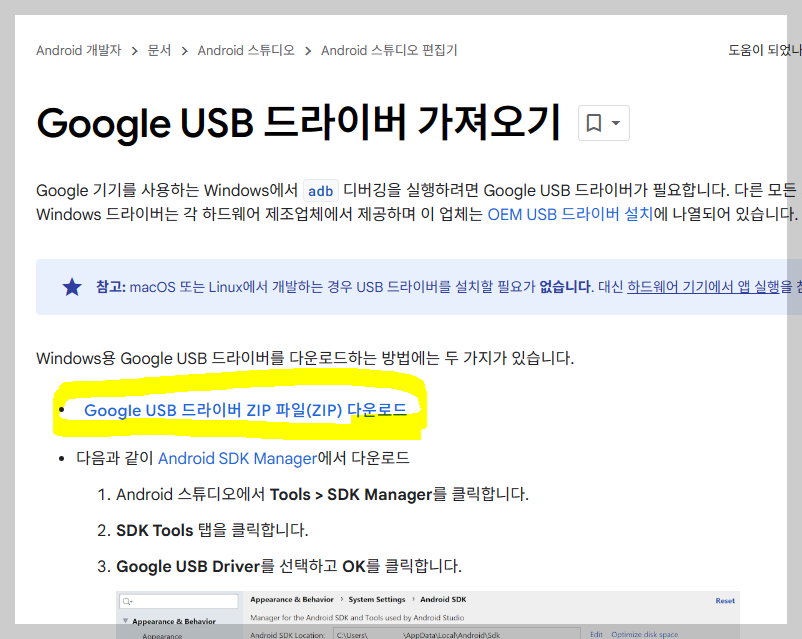Click System Settings breadcrumb in screenshot

[376, 600]
